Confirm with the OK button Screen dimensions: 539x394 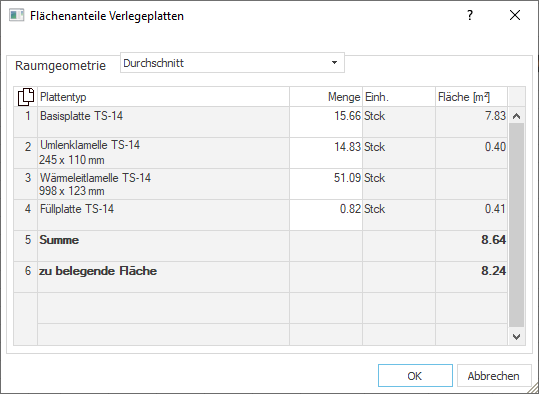tap(415, 376)
